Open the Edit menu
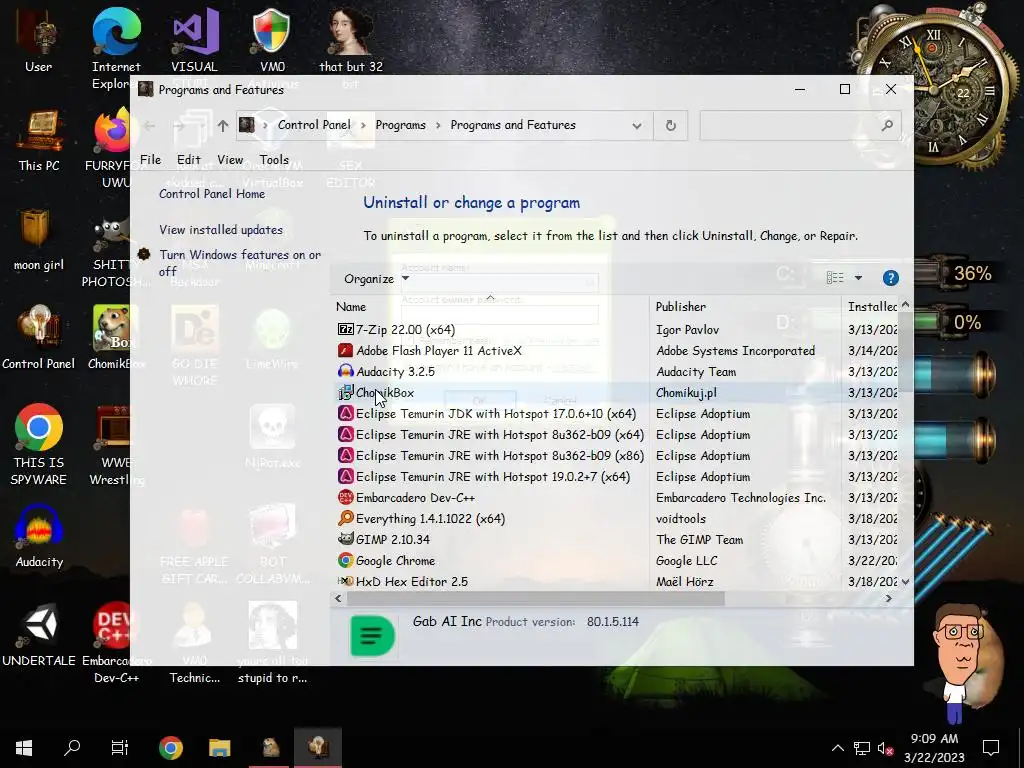The width and height of the screenshot is (1024, 768). pos(189,159)
